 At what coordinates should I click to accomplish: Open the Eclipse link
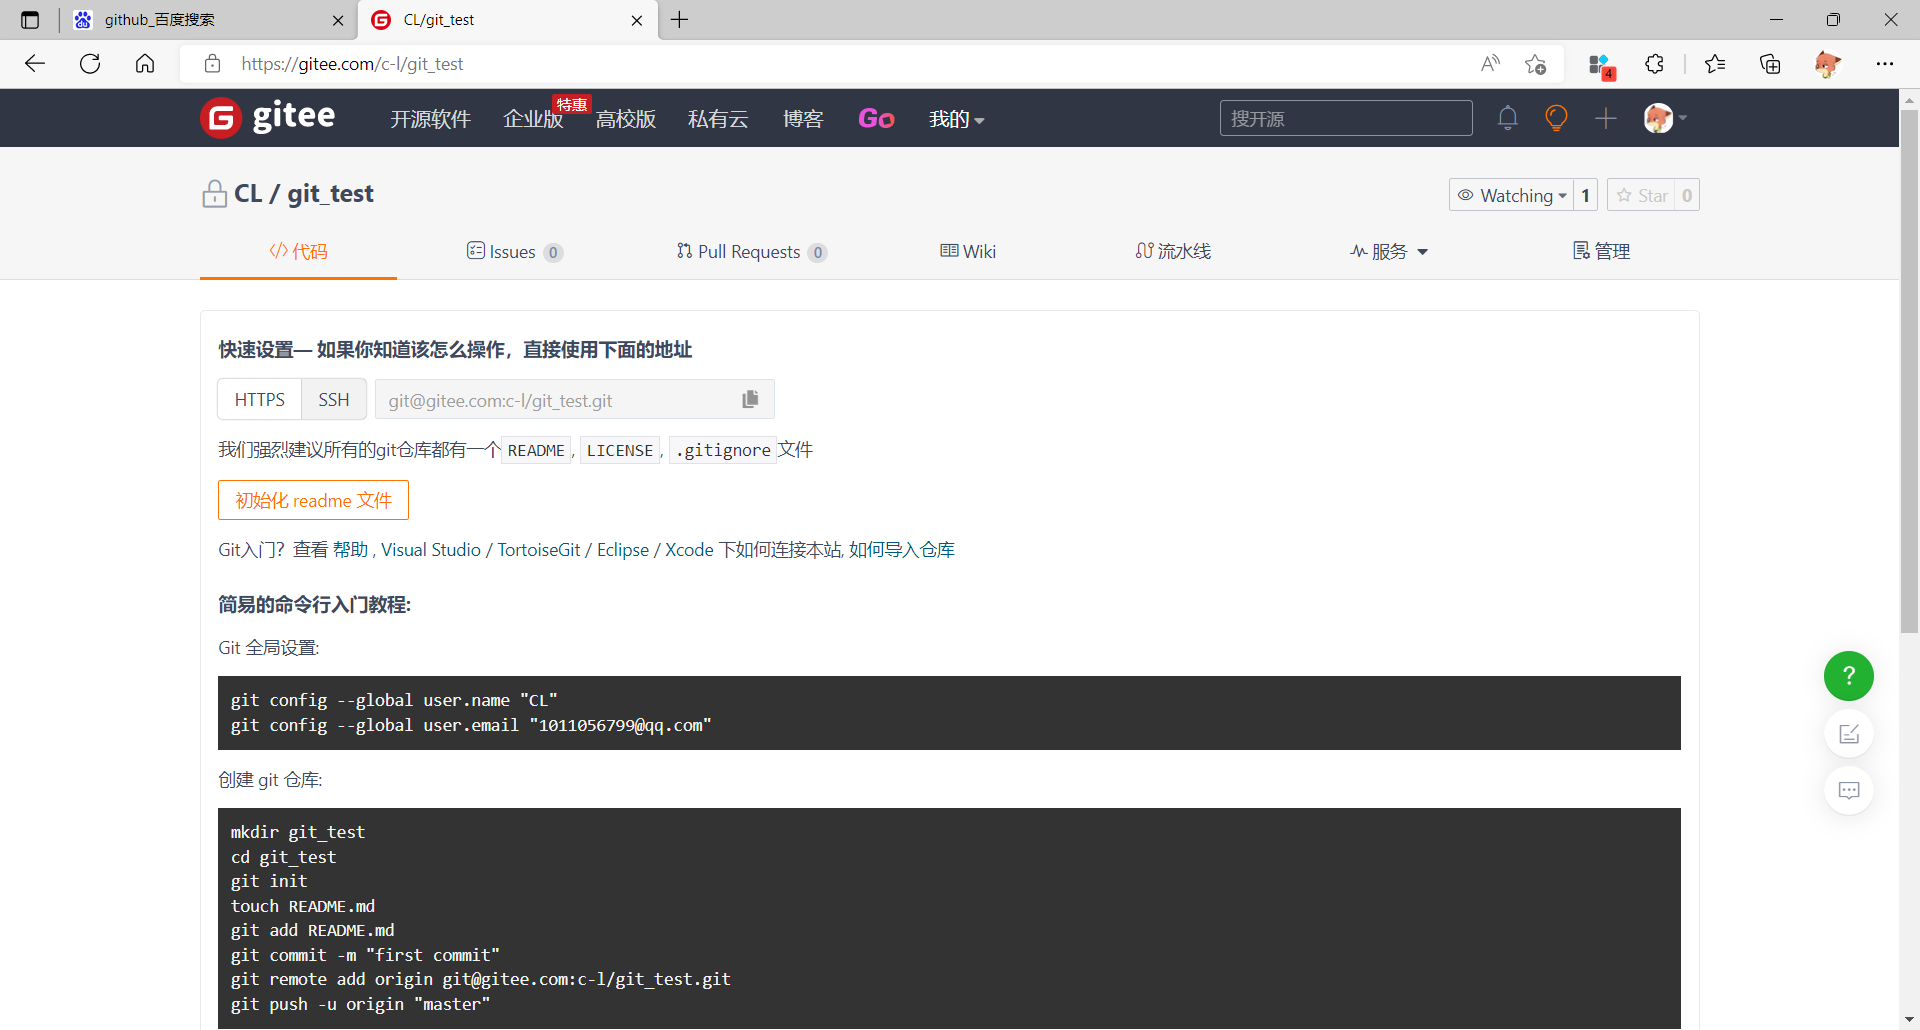623,550
